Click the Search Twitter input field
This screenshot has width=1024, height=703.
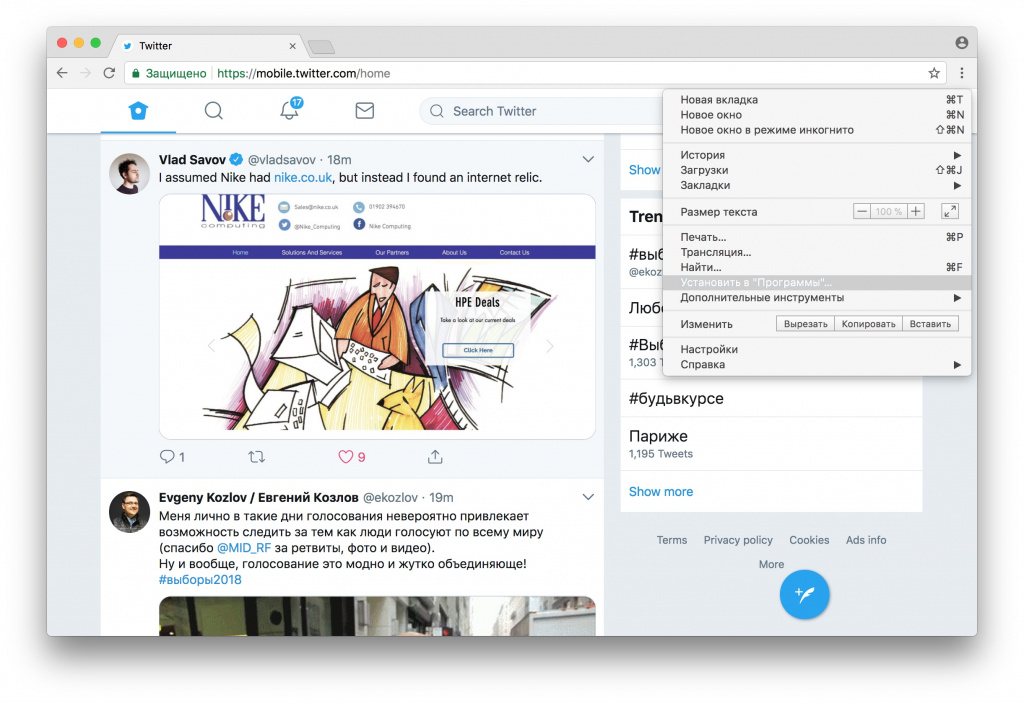tap(540, 111)
